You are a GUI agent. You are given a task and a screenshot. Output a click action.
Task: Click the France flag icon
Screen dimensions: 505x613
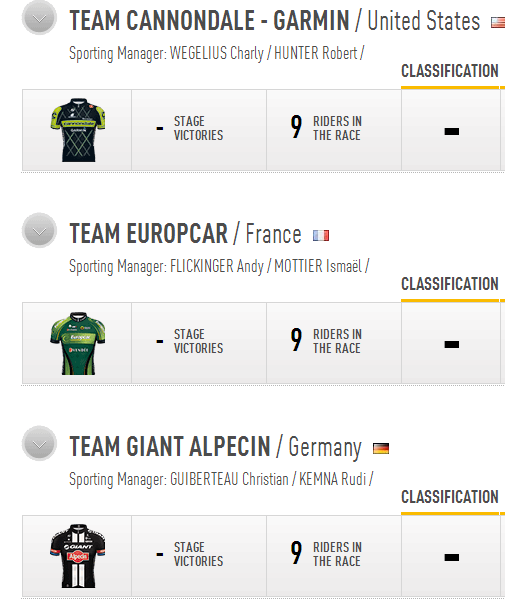pyautogui.click(x=321, y=235)
